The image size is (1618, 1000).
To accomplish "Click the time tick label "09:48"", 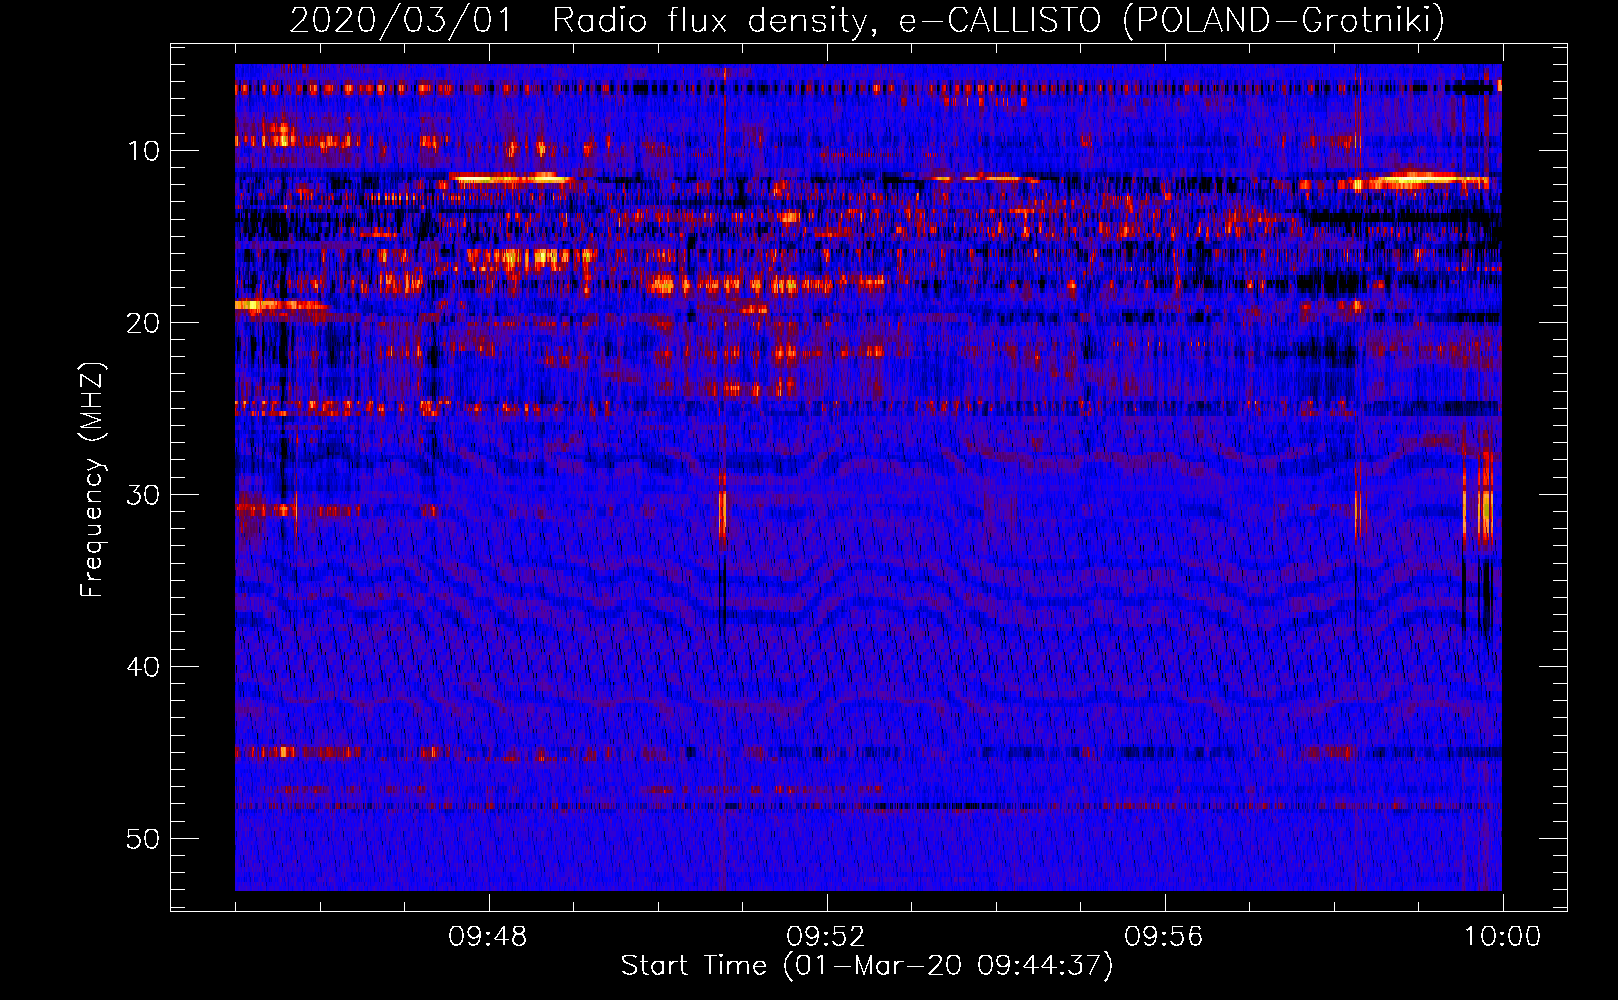I will 488,937.
